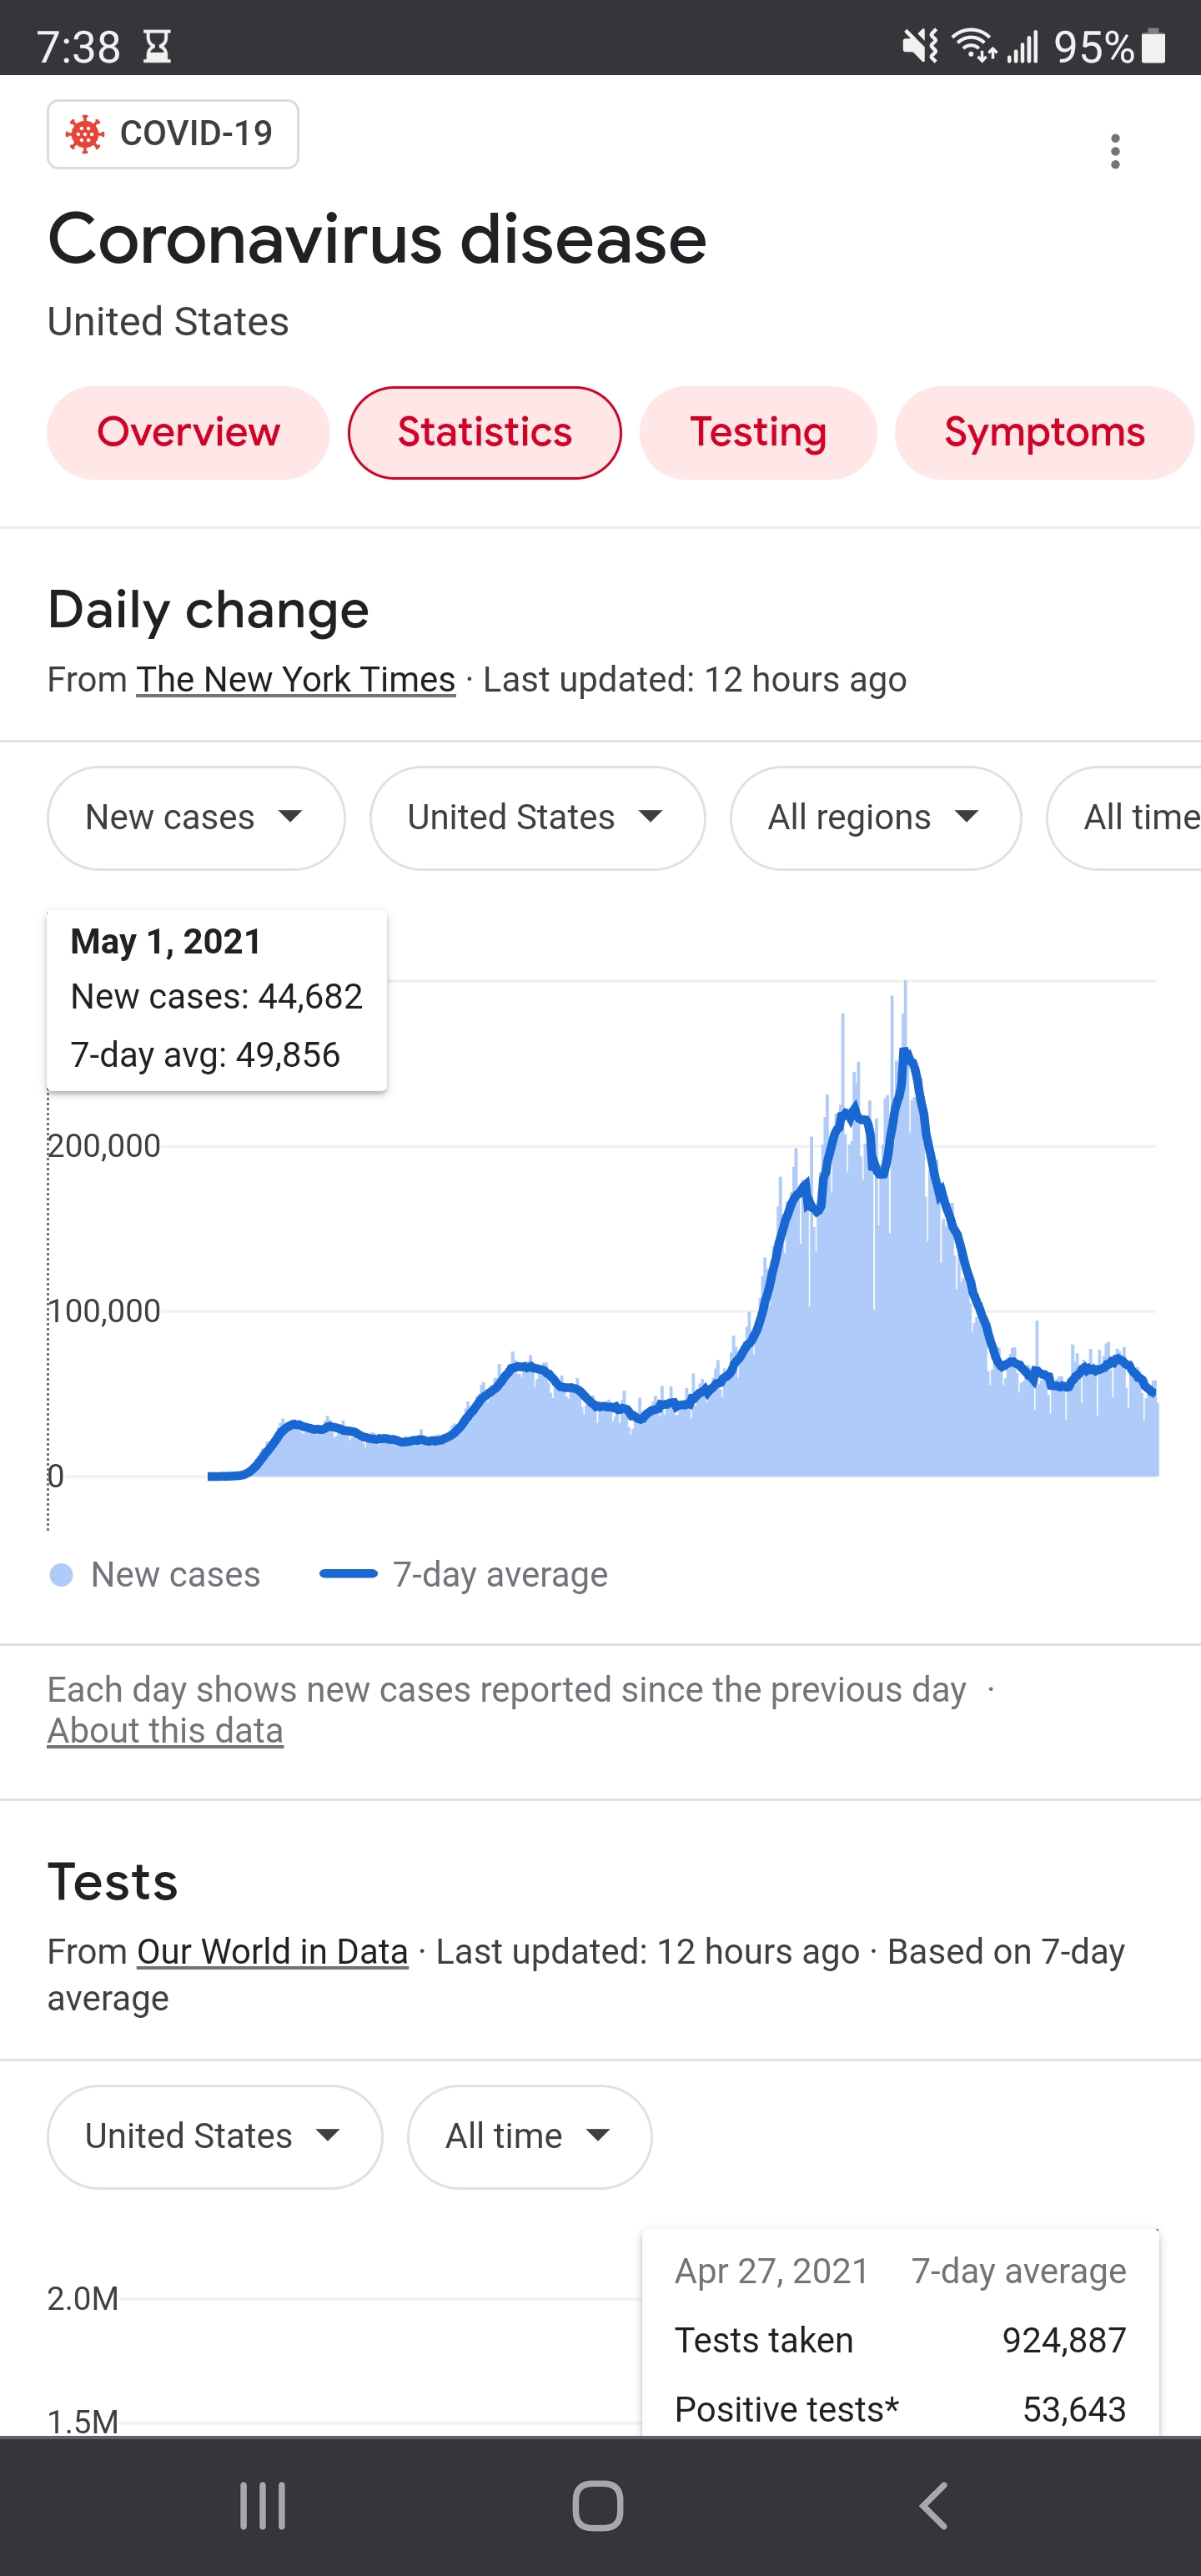Open the Testing tab
The width and height of the screenshot is (1201, 2576).
point(758,433)
